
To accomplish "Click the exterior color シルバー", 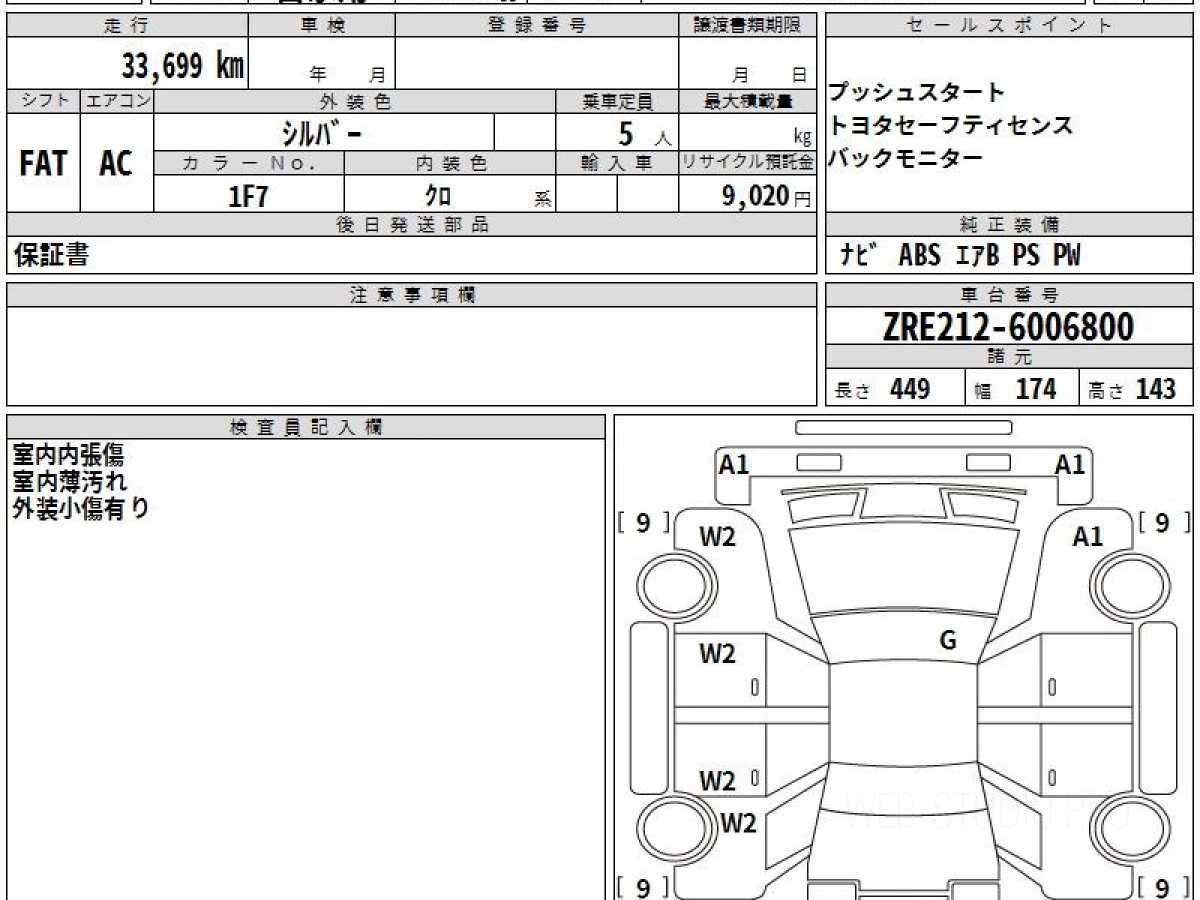I will [x=322, y=132].
